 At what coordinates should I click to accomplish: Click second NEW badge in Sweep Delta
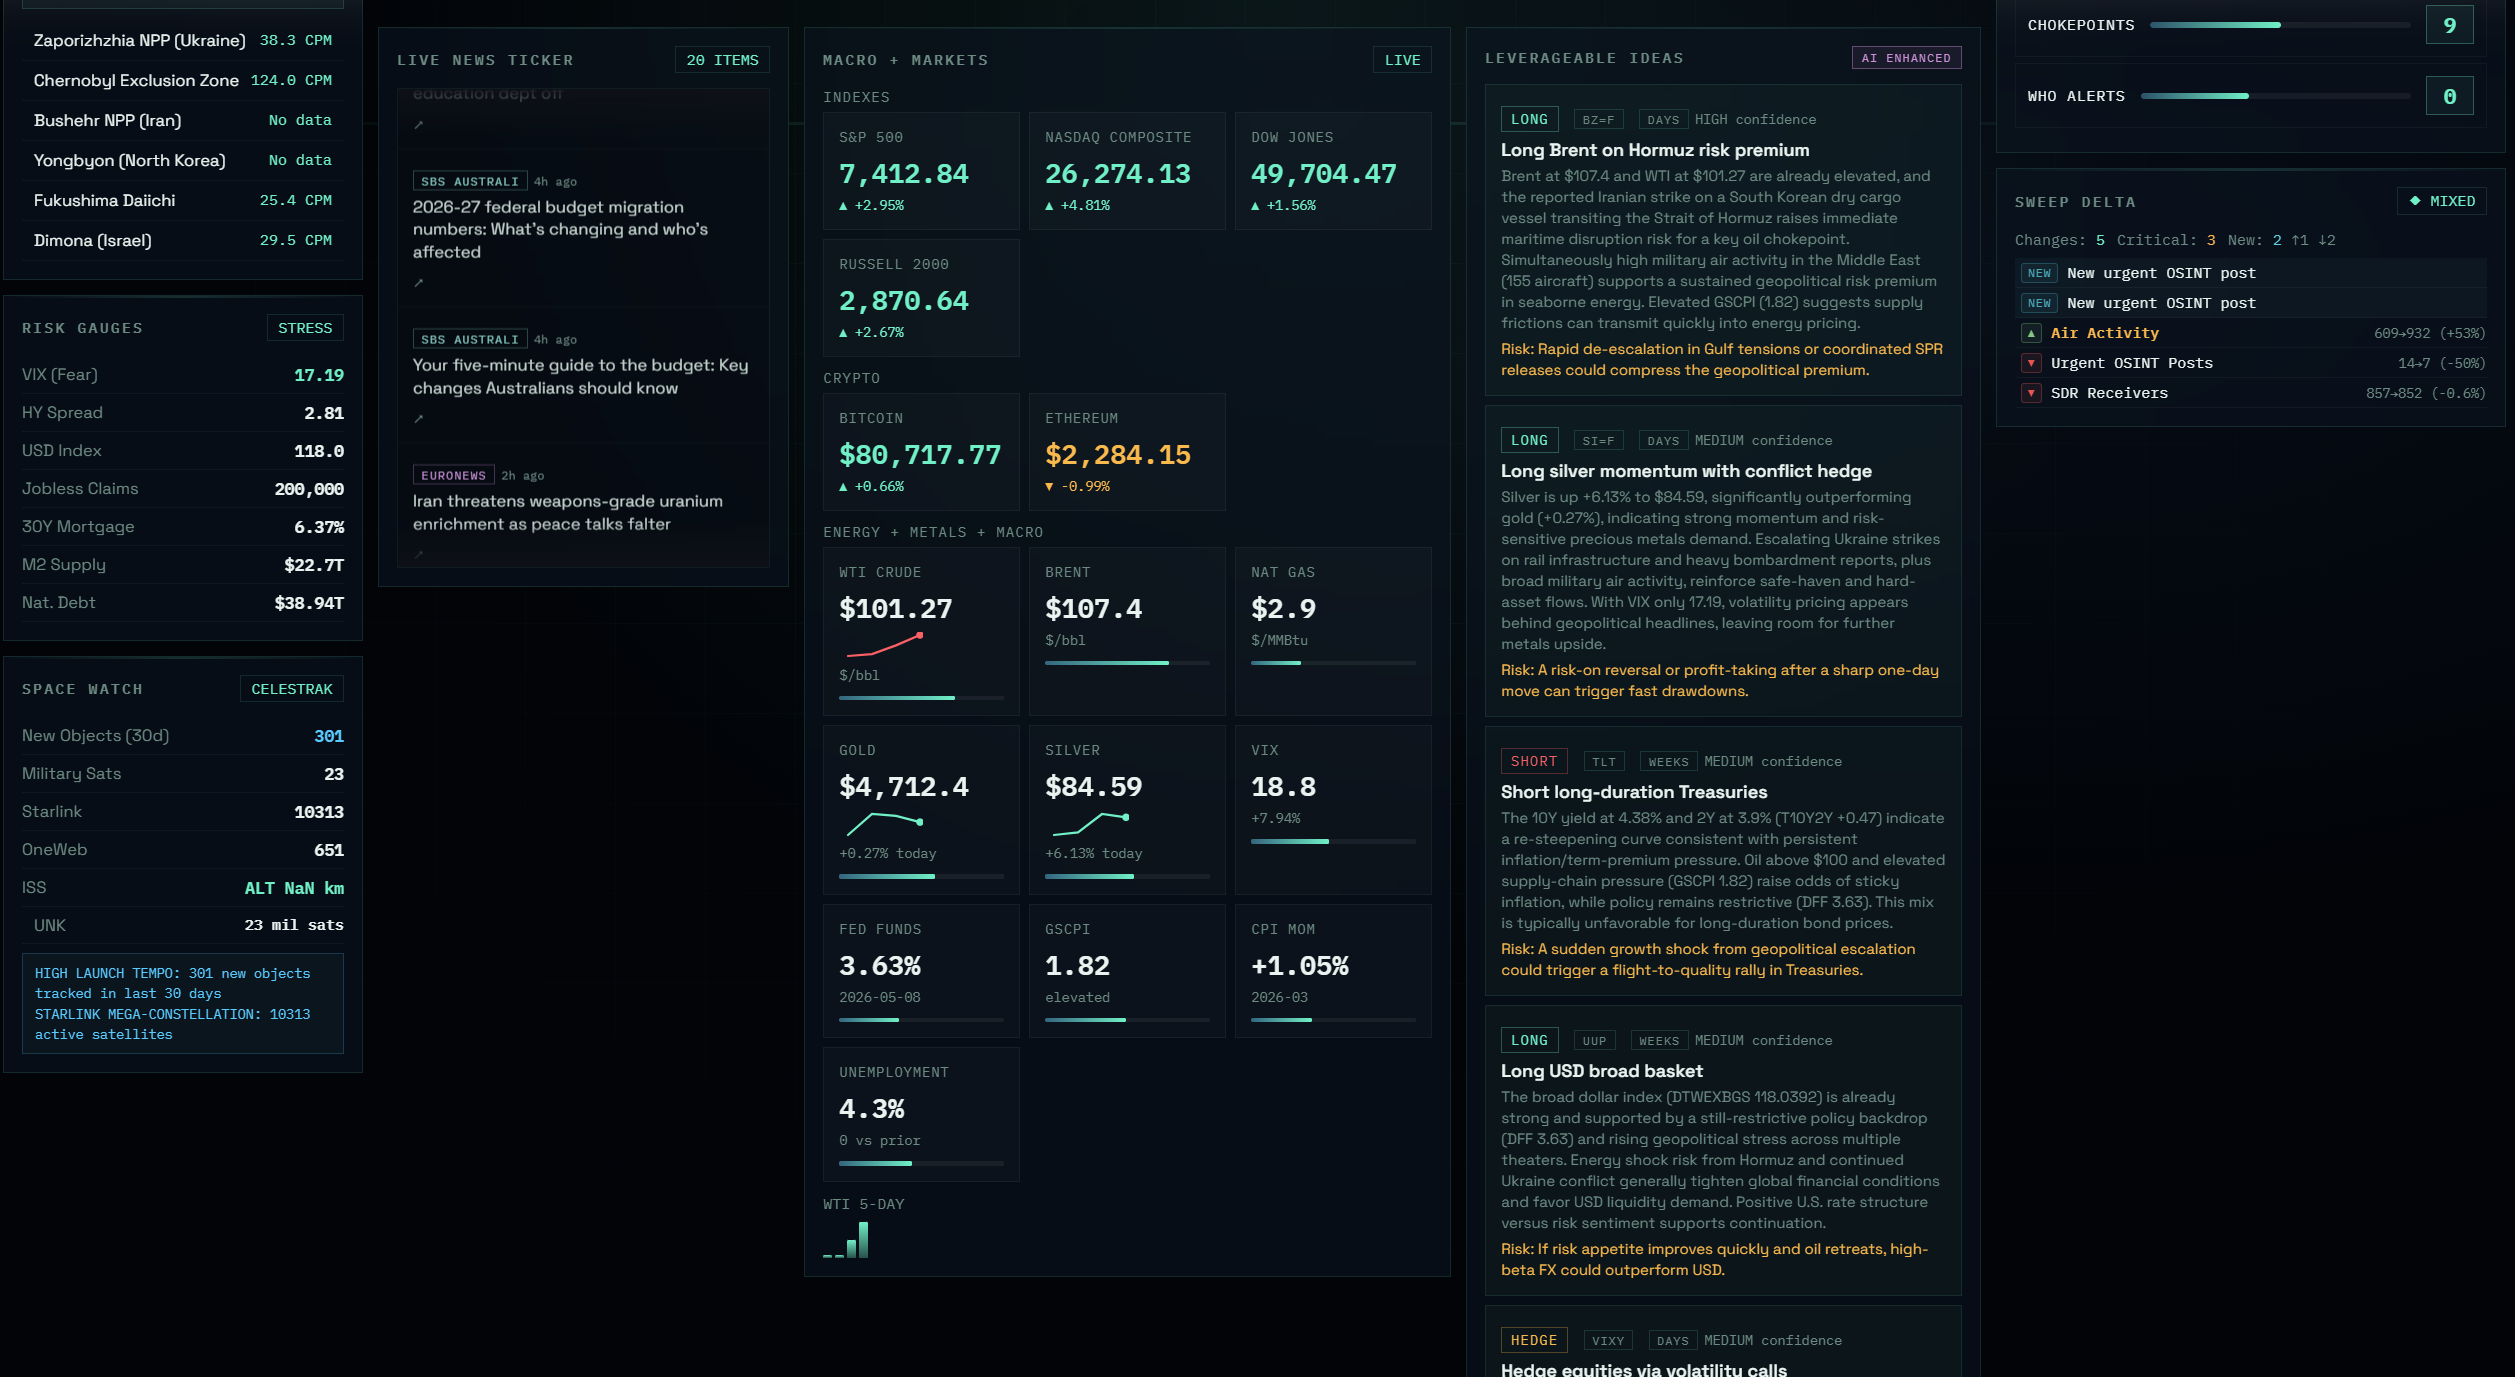click(2039, 303)
